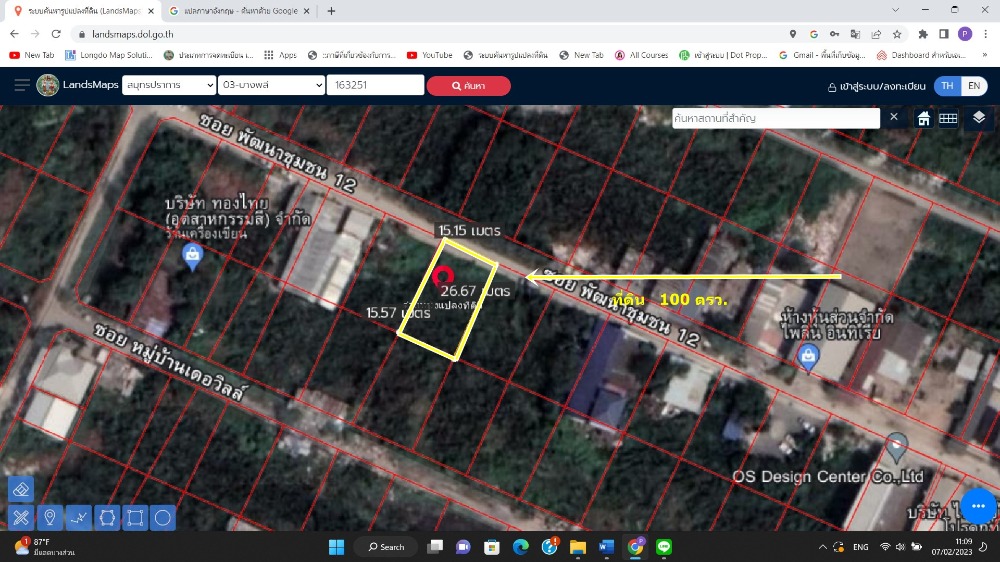
Task: Select the location pin marker tool
Action: click(50, 517)
